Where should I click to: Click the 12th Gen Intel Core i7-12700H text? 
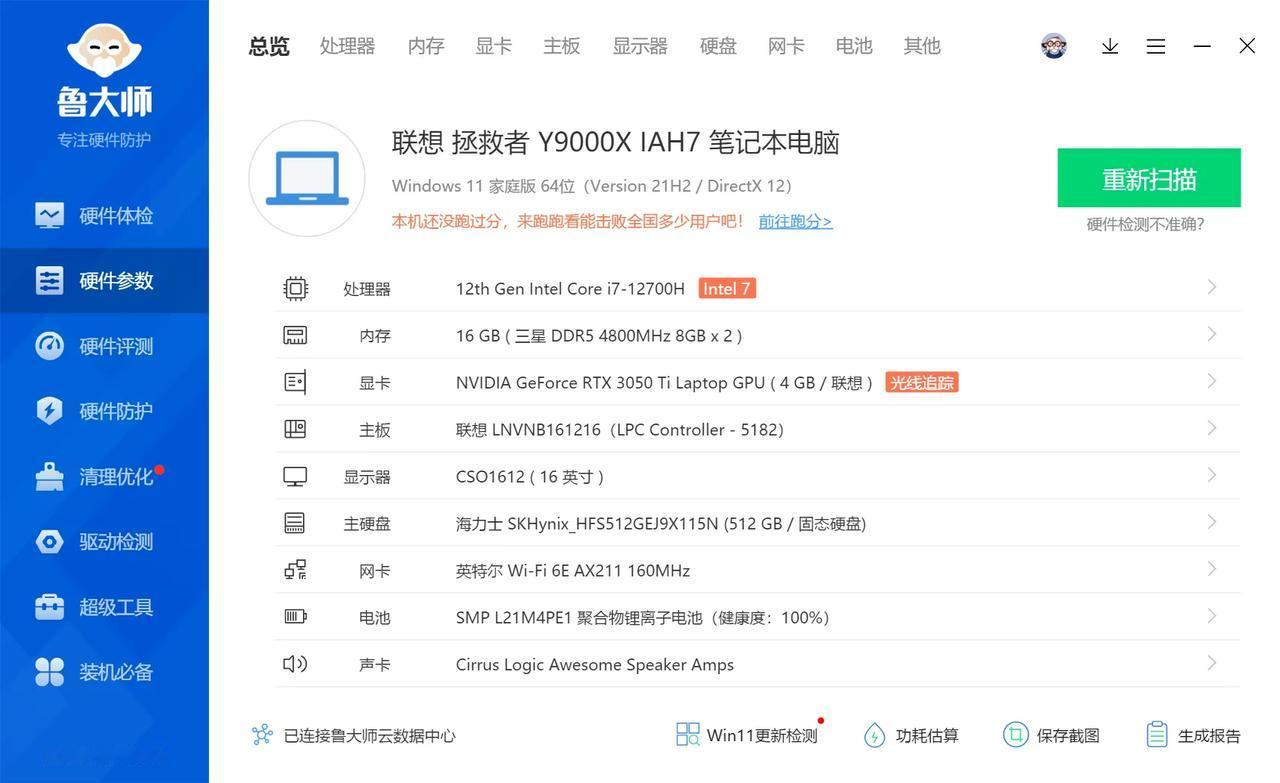coord(570,289)
